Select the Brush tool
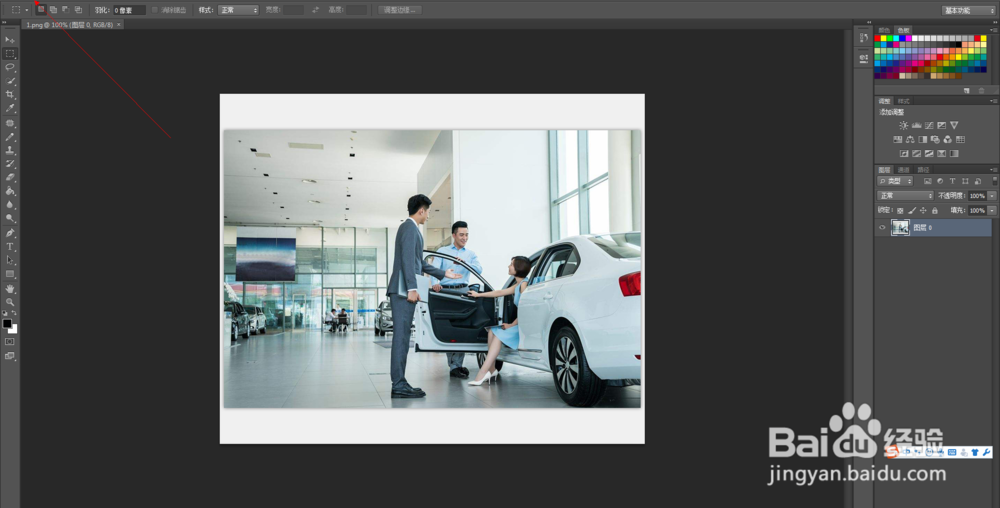Viewport: 1000px width, 508px height. [10, 137]
